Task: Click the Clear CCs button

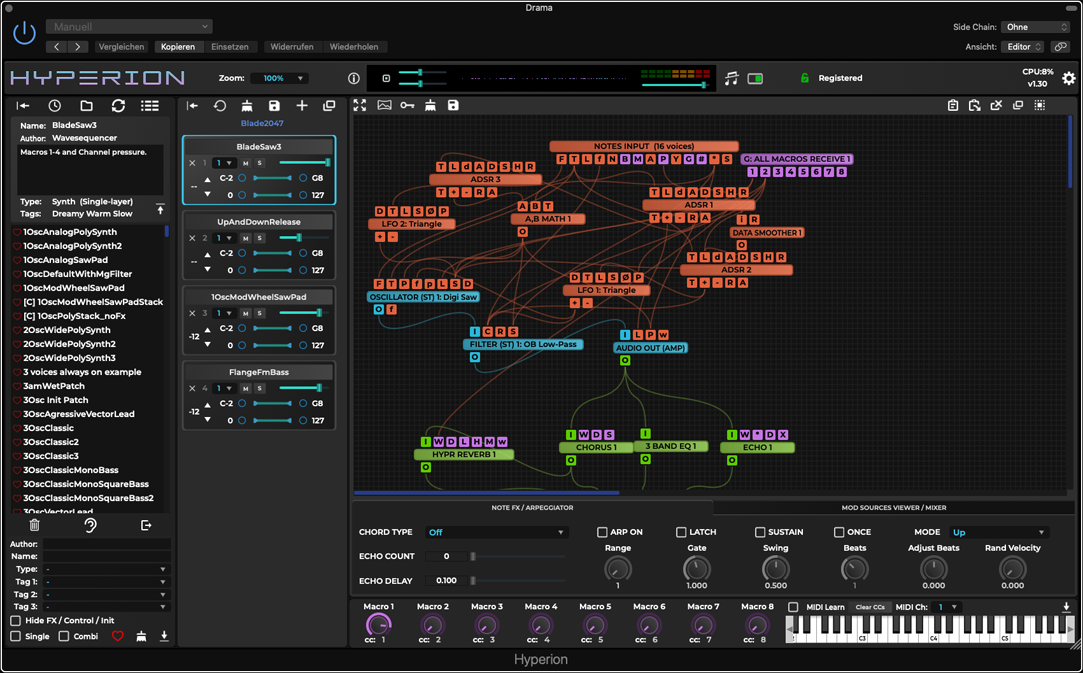Action: click(x=869, y=607)
